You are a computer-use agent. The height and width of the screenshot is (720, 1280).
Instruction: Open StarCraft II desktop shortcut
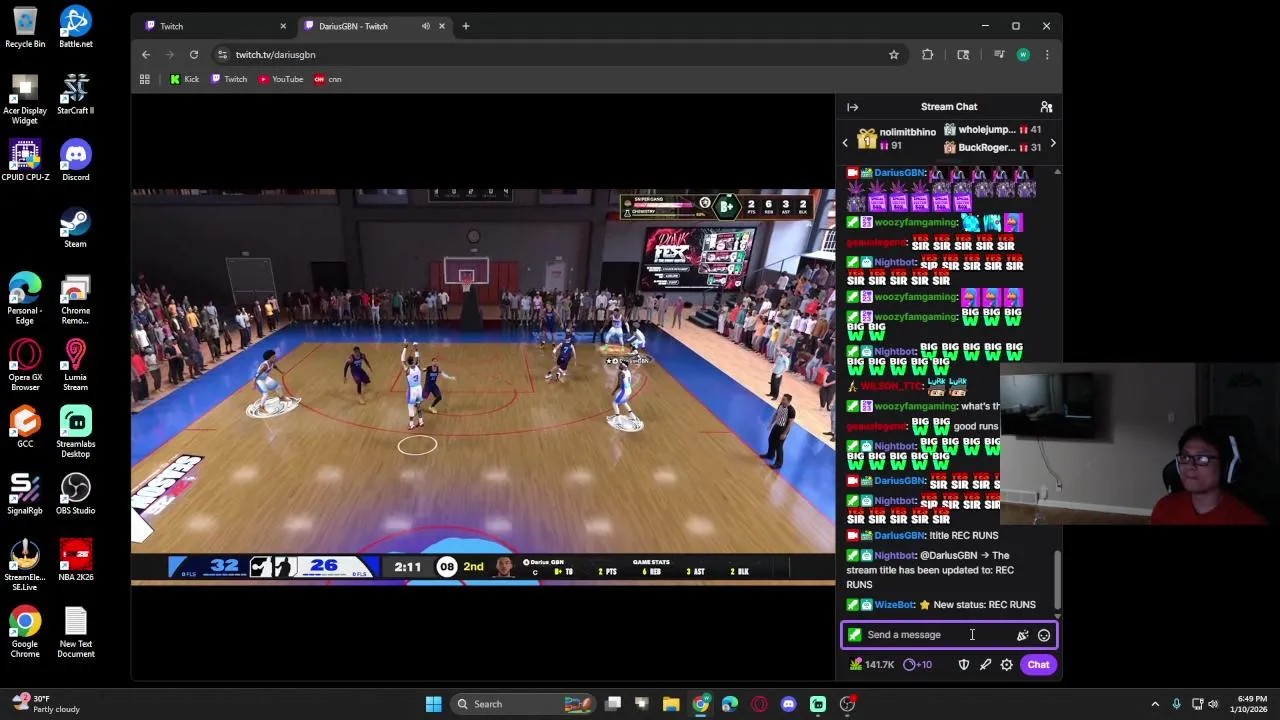tap(75, 95)
